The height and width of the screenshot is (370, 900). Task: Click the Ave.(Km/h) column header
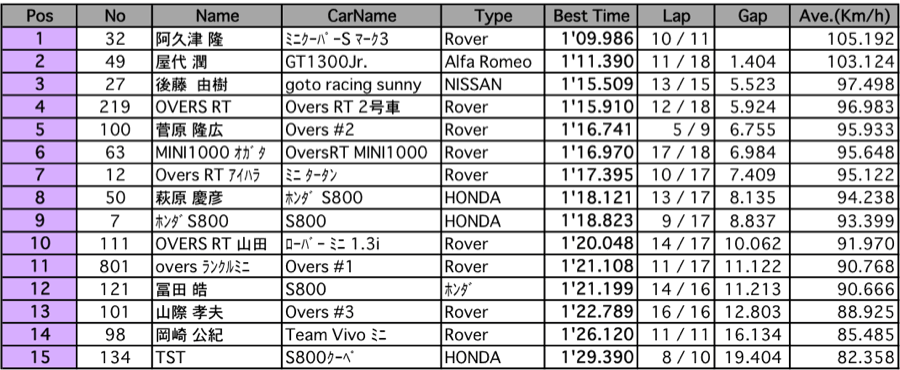(x=843, y=15)
